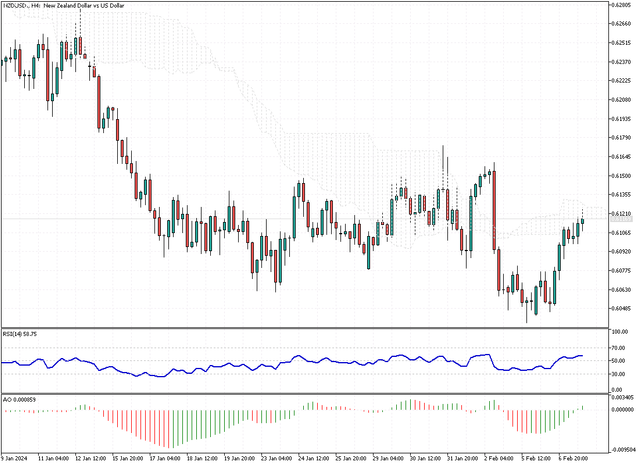Click the 0.61065 price axis label
The height and width of the screenshot is (465, 639).
tap(621, 233)
